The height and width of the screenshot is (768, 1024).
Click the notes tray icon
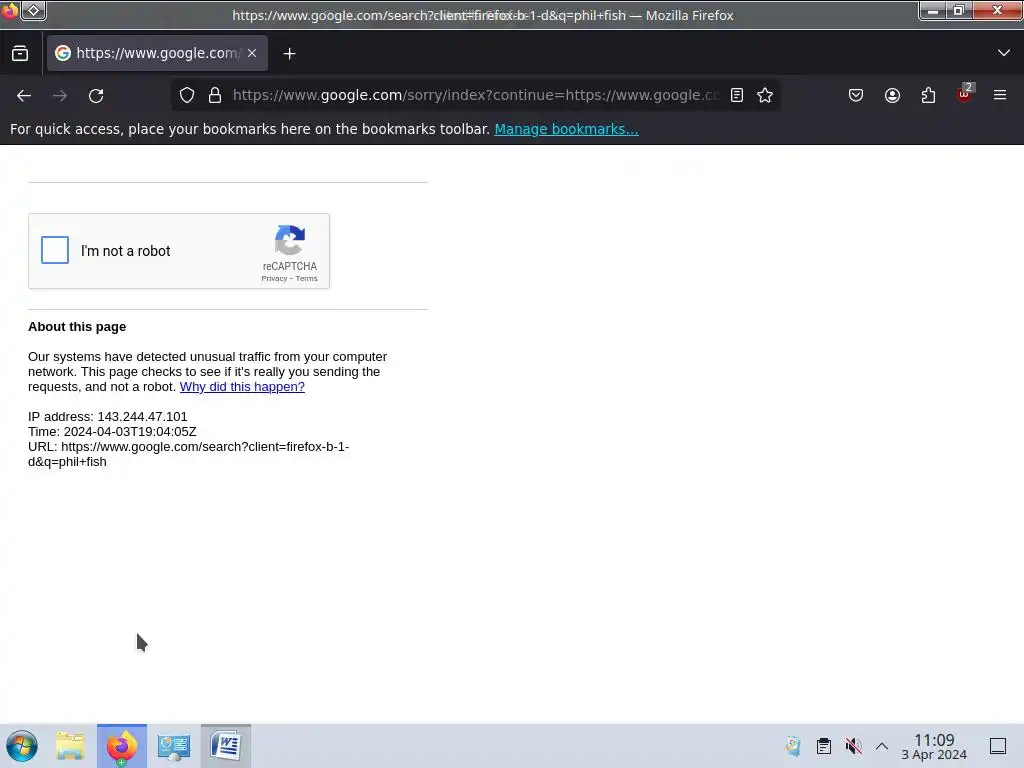tap(793, 746)
